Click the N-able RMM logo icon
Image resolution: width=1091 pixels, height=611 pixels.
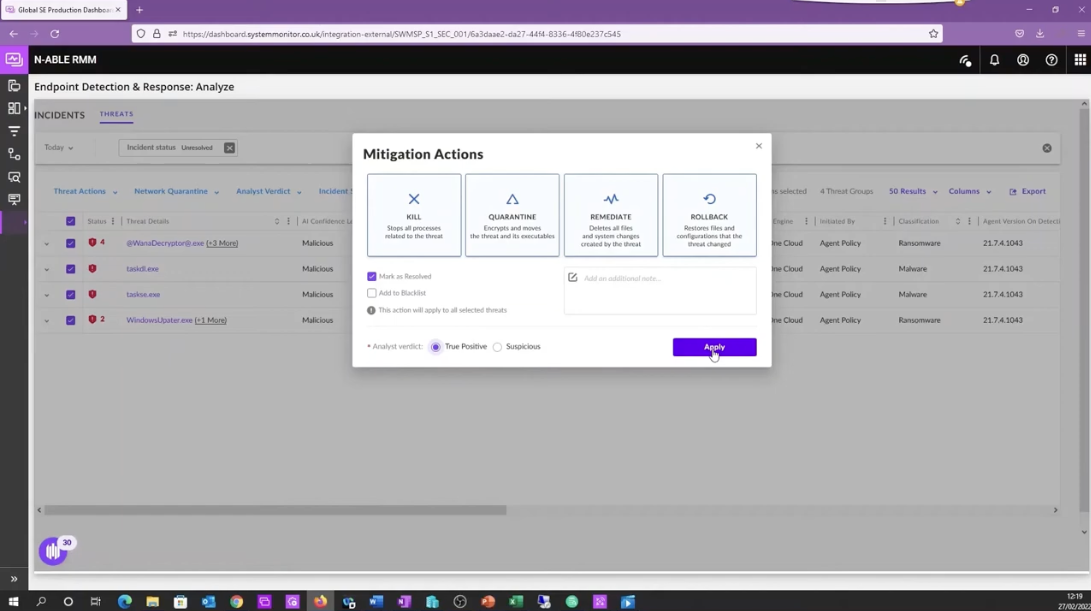coord(14,60)
